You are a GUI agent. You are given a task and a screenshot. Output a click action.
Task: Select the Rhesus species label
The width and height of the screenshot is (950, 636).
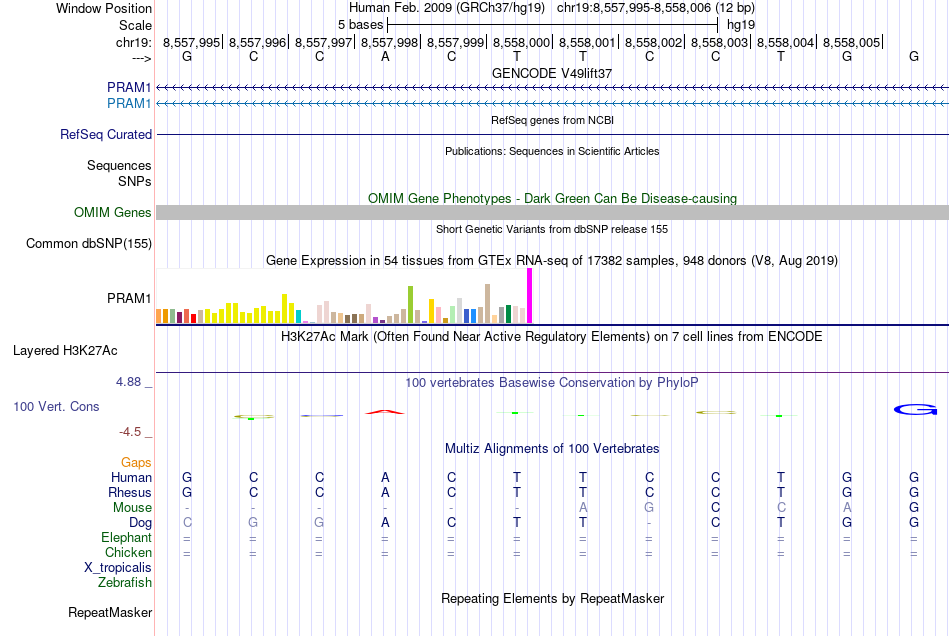coord(130,492)
